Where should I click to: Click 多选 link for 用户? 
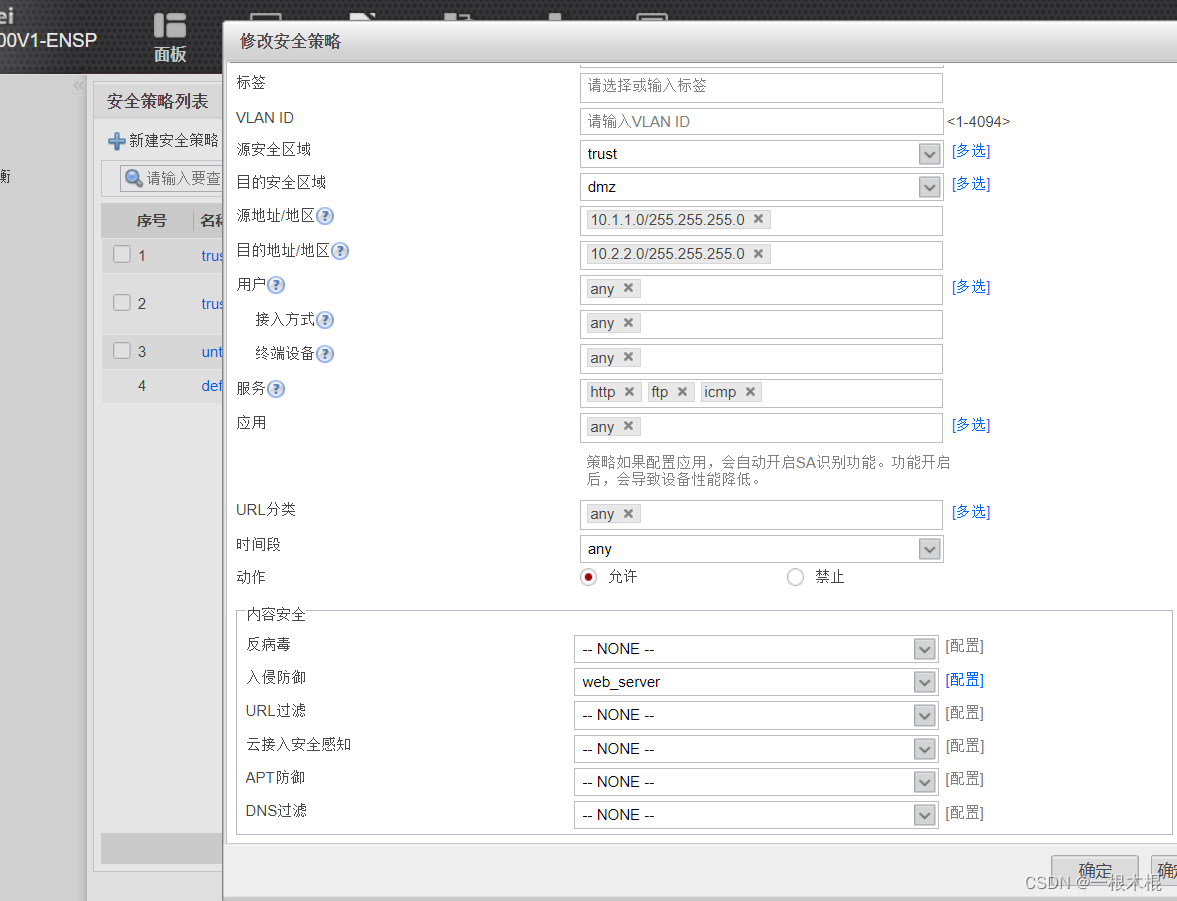[971, 287]
